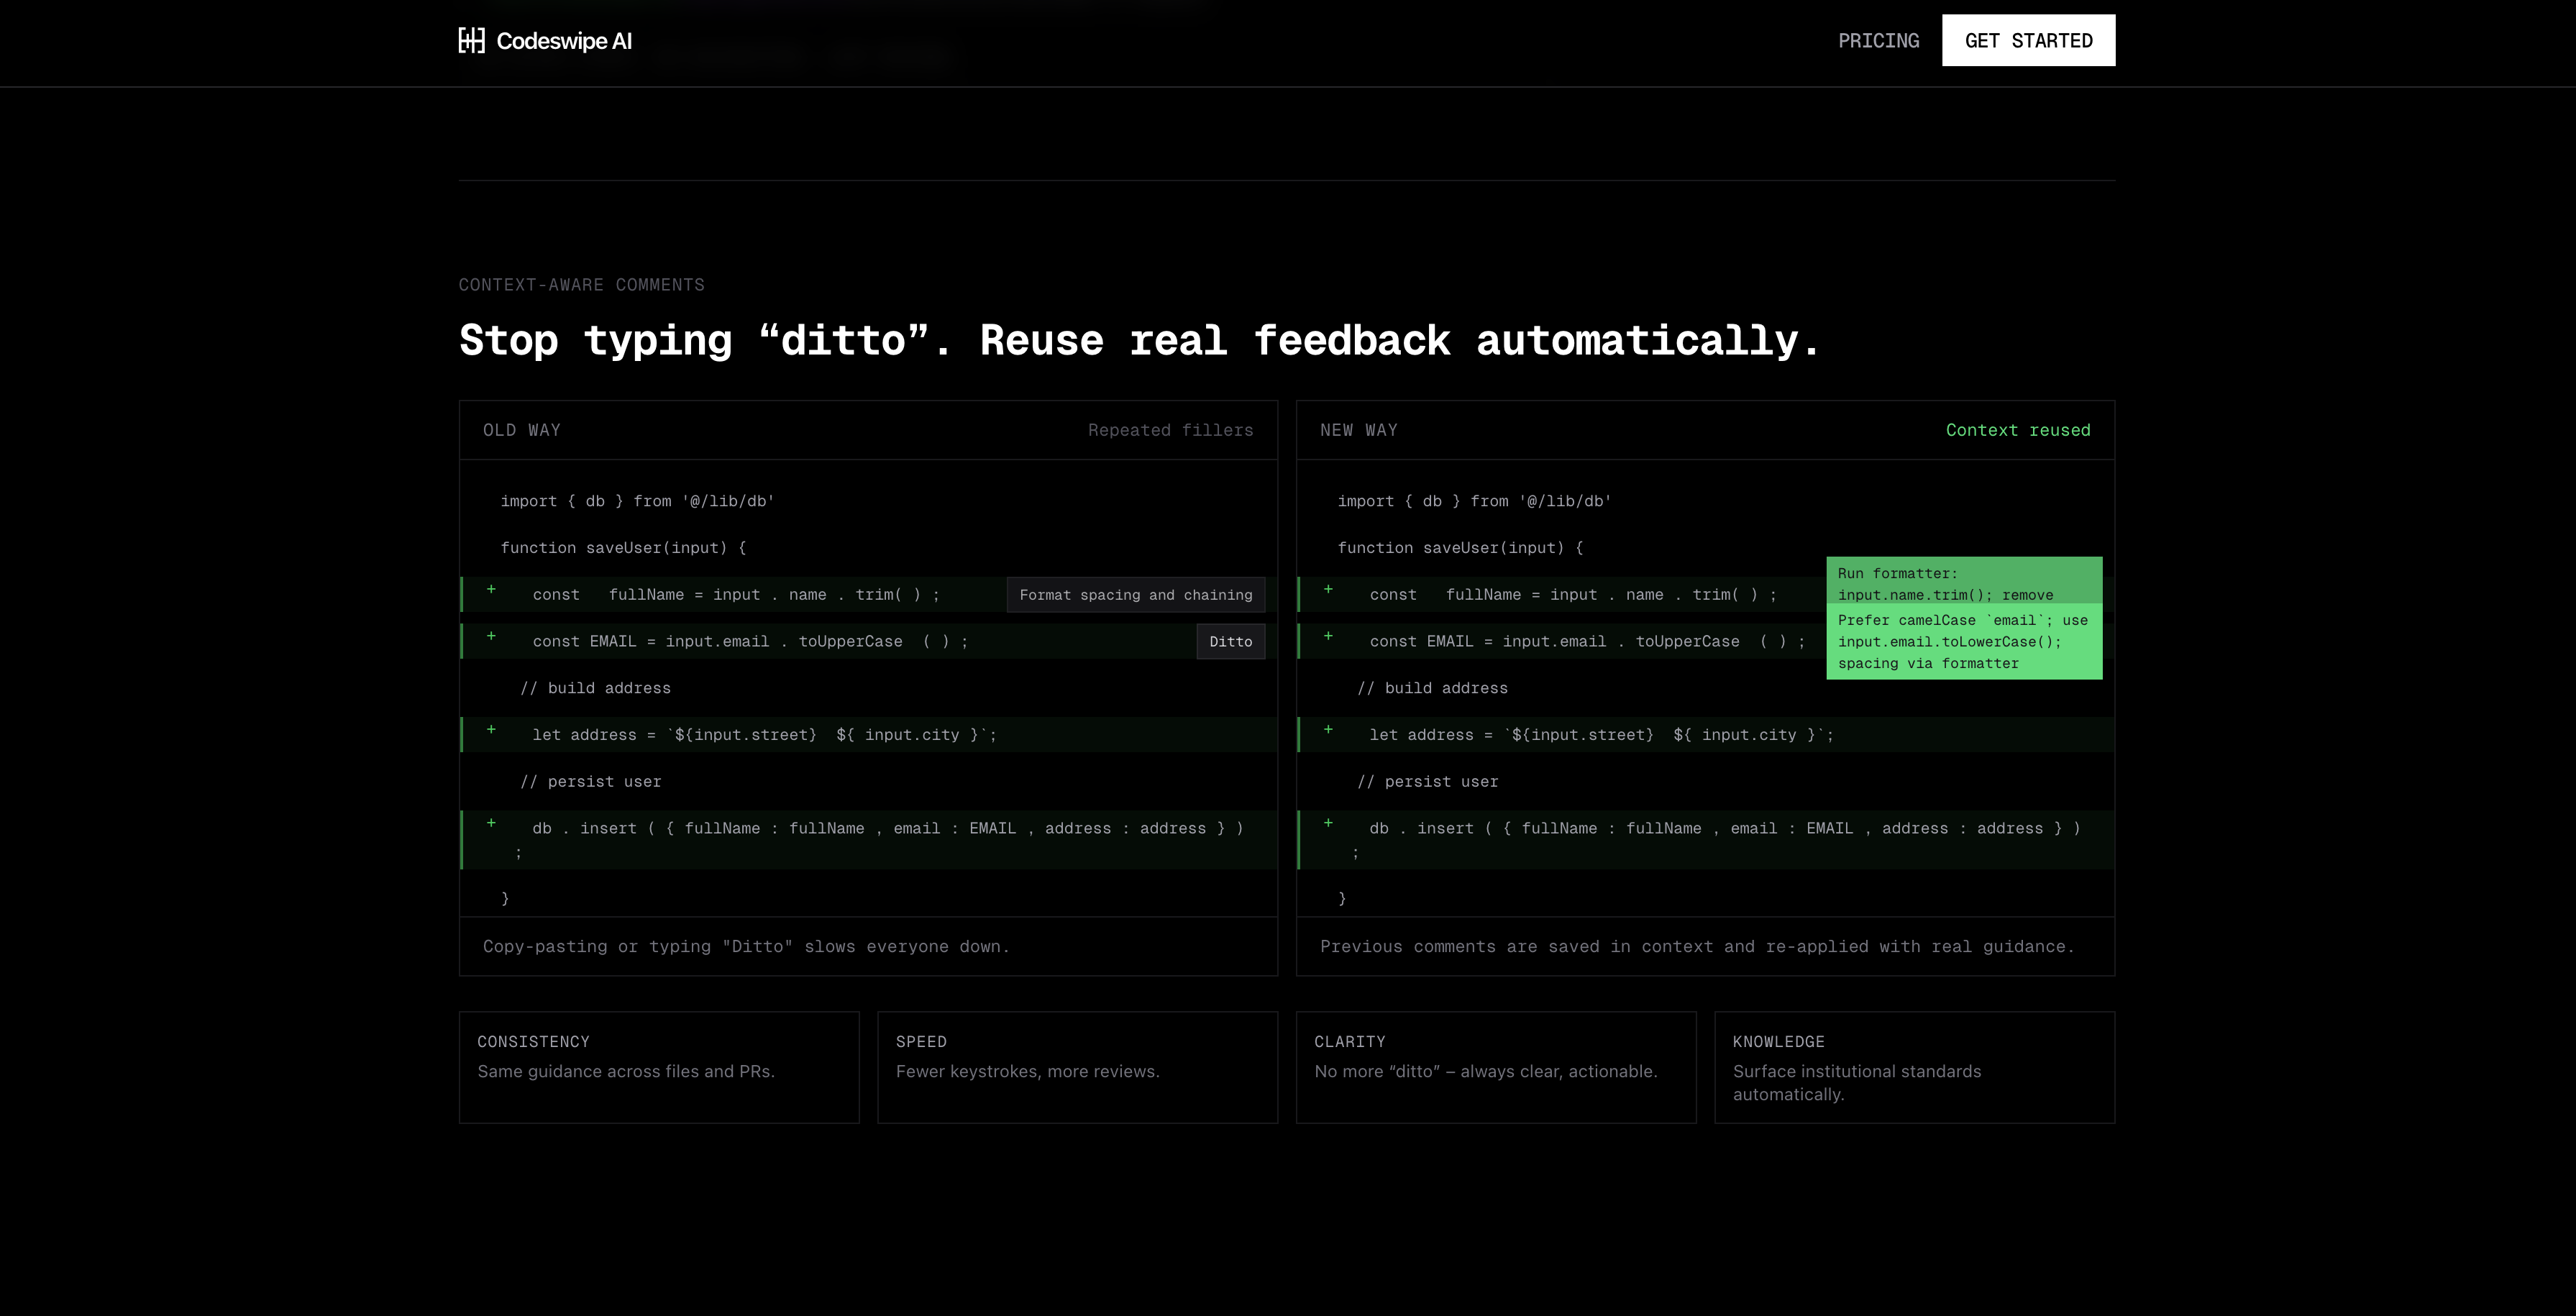Select the CONSISTENCY feature card
Image resolution: width=2576 pixels, height=1316 pixels.
(x=659, y=1067)
